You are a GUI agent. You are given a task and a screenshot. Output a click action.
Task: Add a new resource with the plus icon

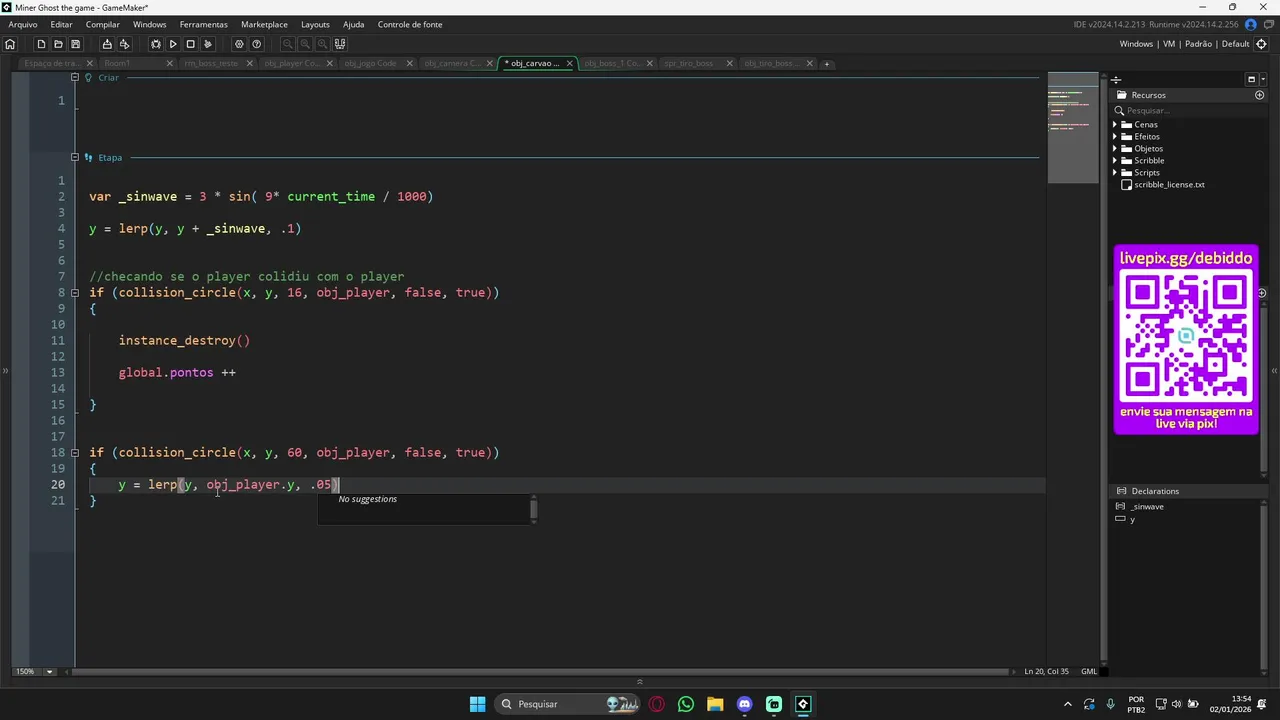coord(1259,95)
